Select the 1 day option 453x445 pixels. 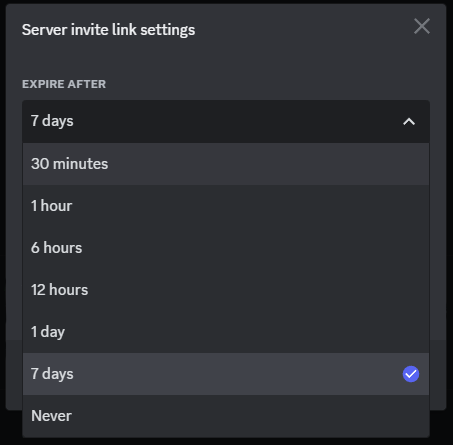coord(226,332)
